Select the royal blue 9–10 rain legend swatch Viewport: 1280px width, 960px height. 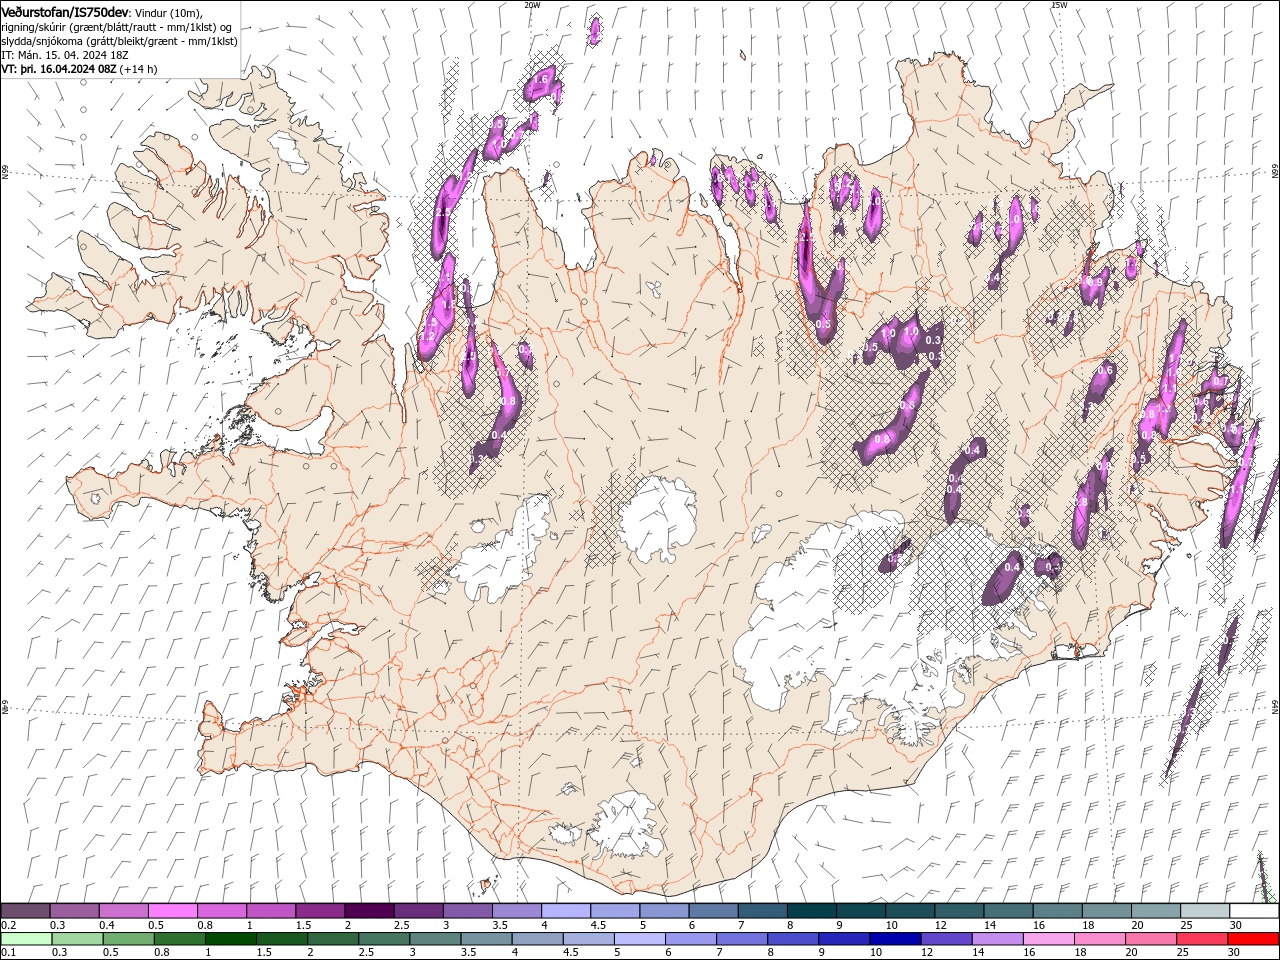click(x=842, y=939)
